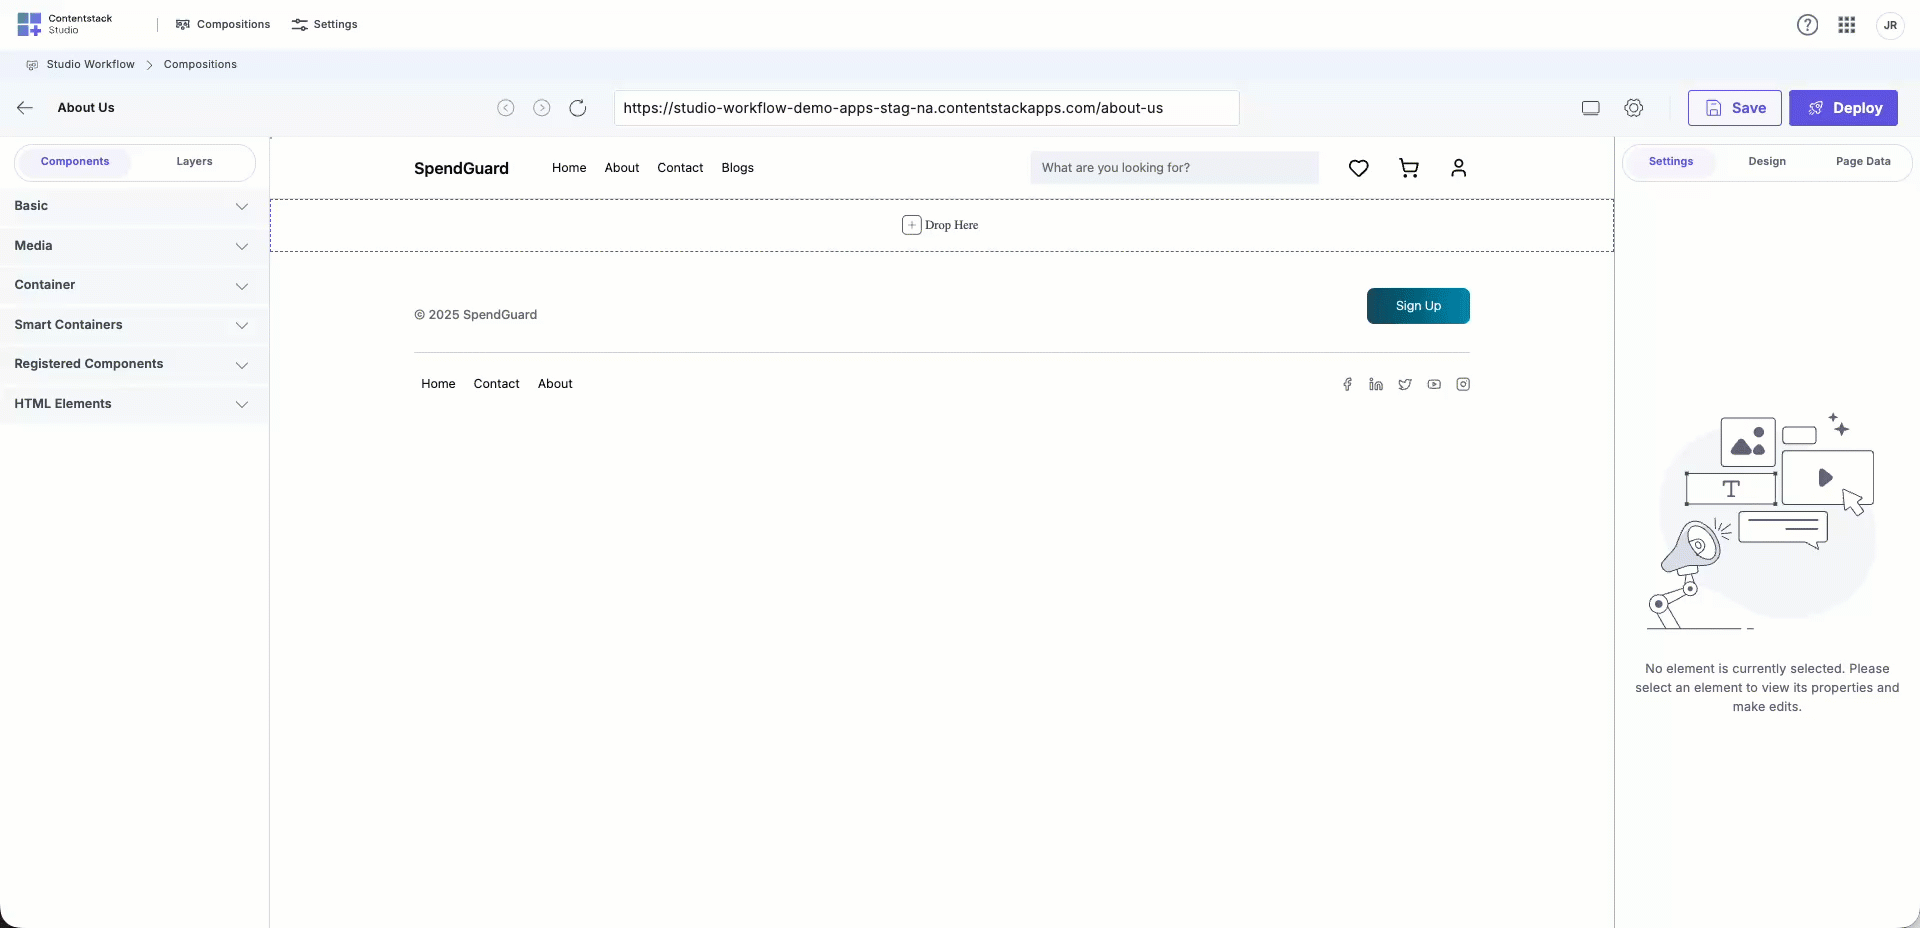The image size is (1920, 928).
Task: Click the Studio Workflow breadcrumb
Action: pos(90,64)
